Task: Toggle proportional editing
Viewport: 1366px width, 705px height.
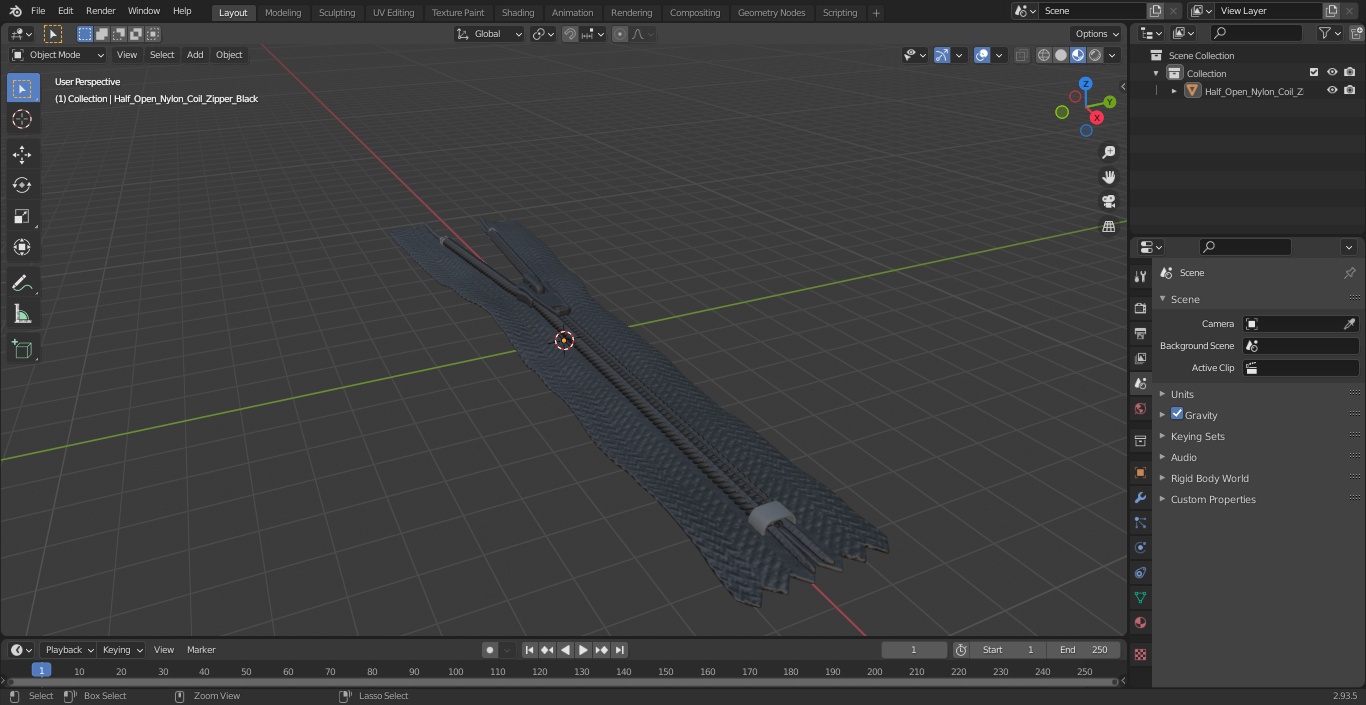Action: [x=620, y=34]
